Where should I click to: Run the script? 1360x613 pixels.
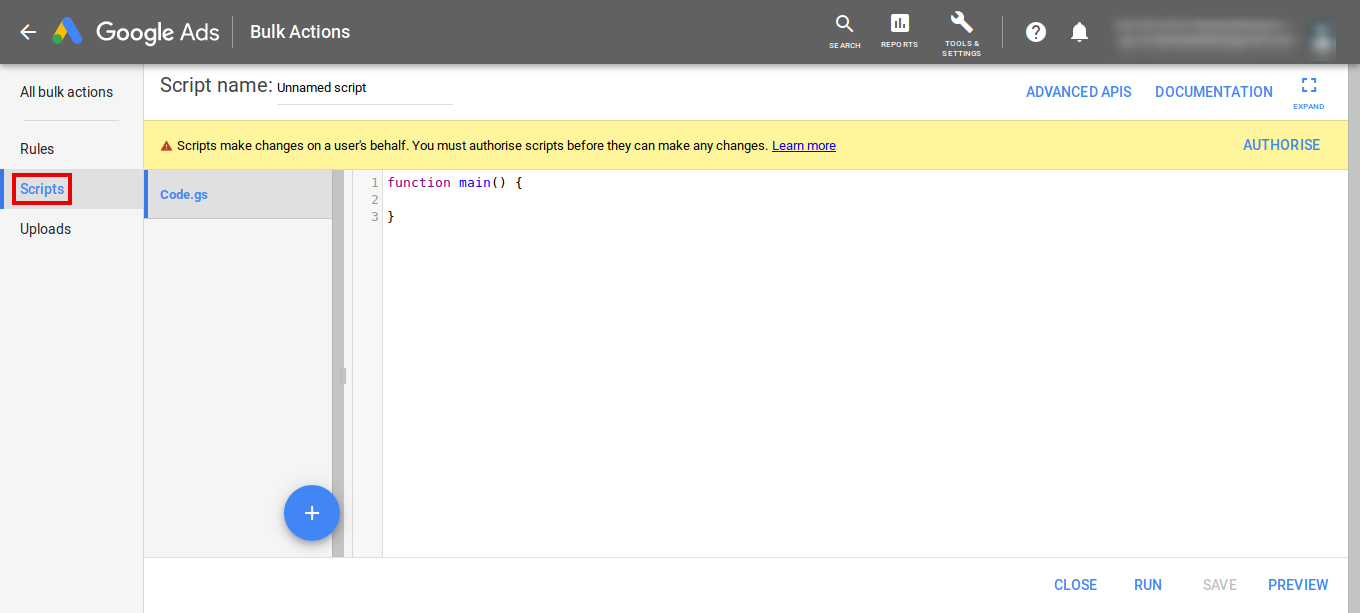(1147, 584)
